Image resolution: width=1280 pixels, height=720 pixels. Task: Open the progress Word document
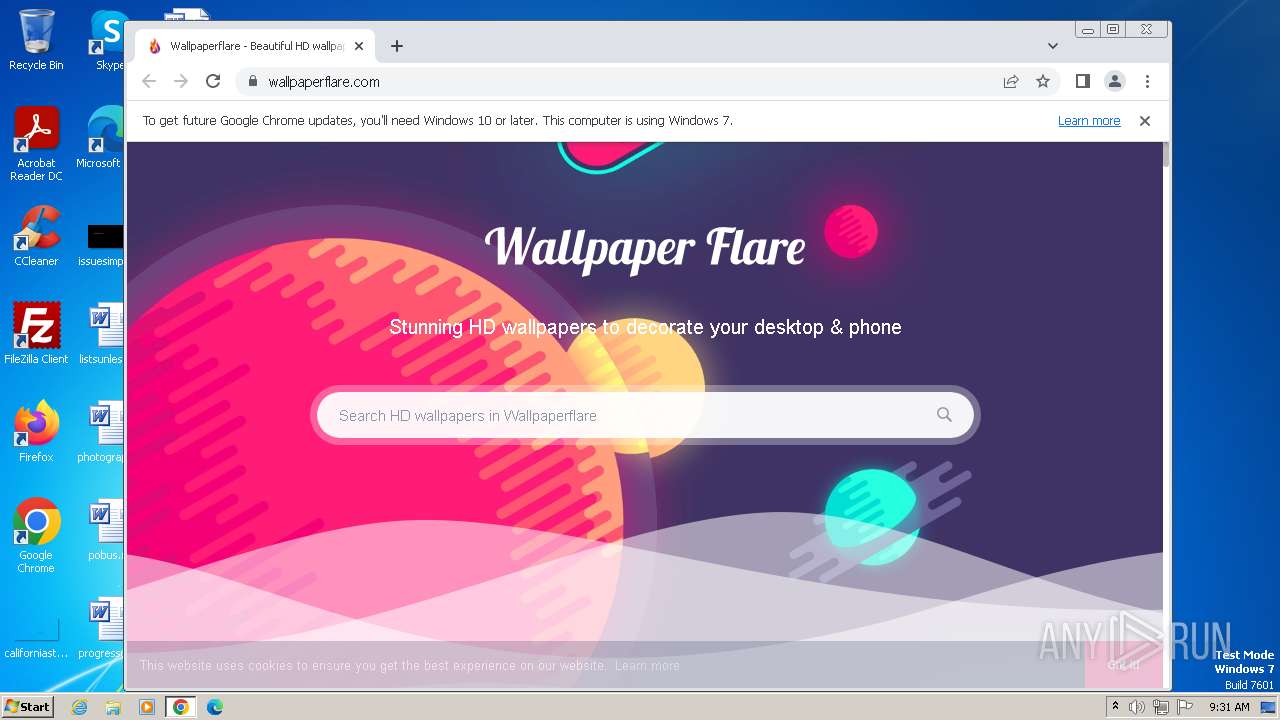coord(103,627)
